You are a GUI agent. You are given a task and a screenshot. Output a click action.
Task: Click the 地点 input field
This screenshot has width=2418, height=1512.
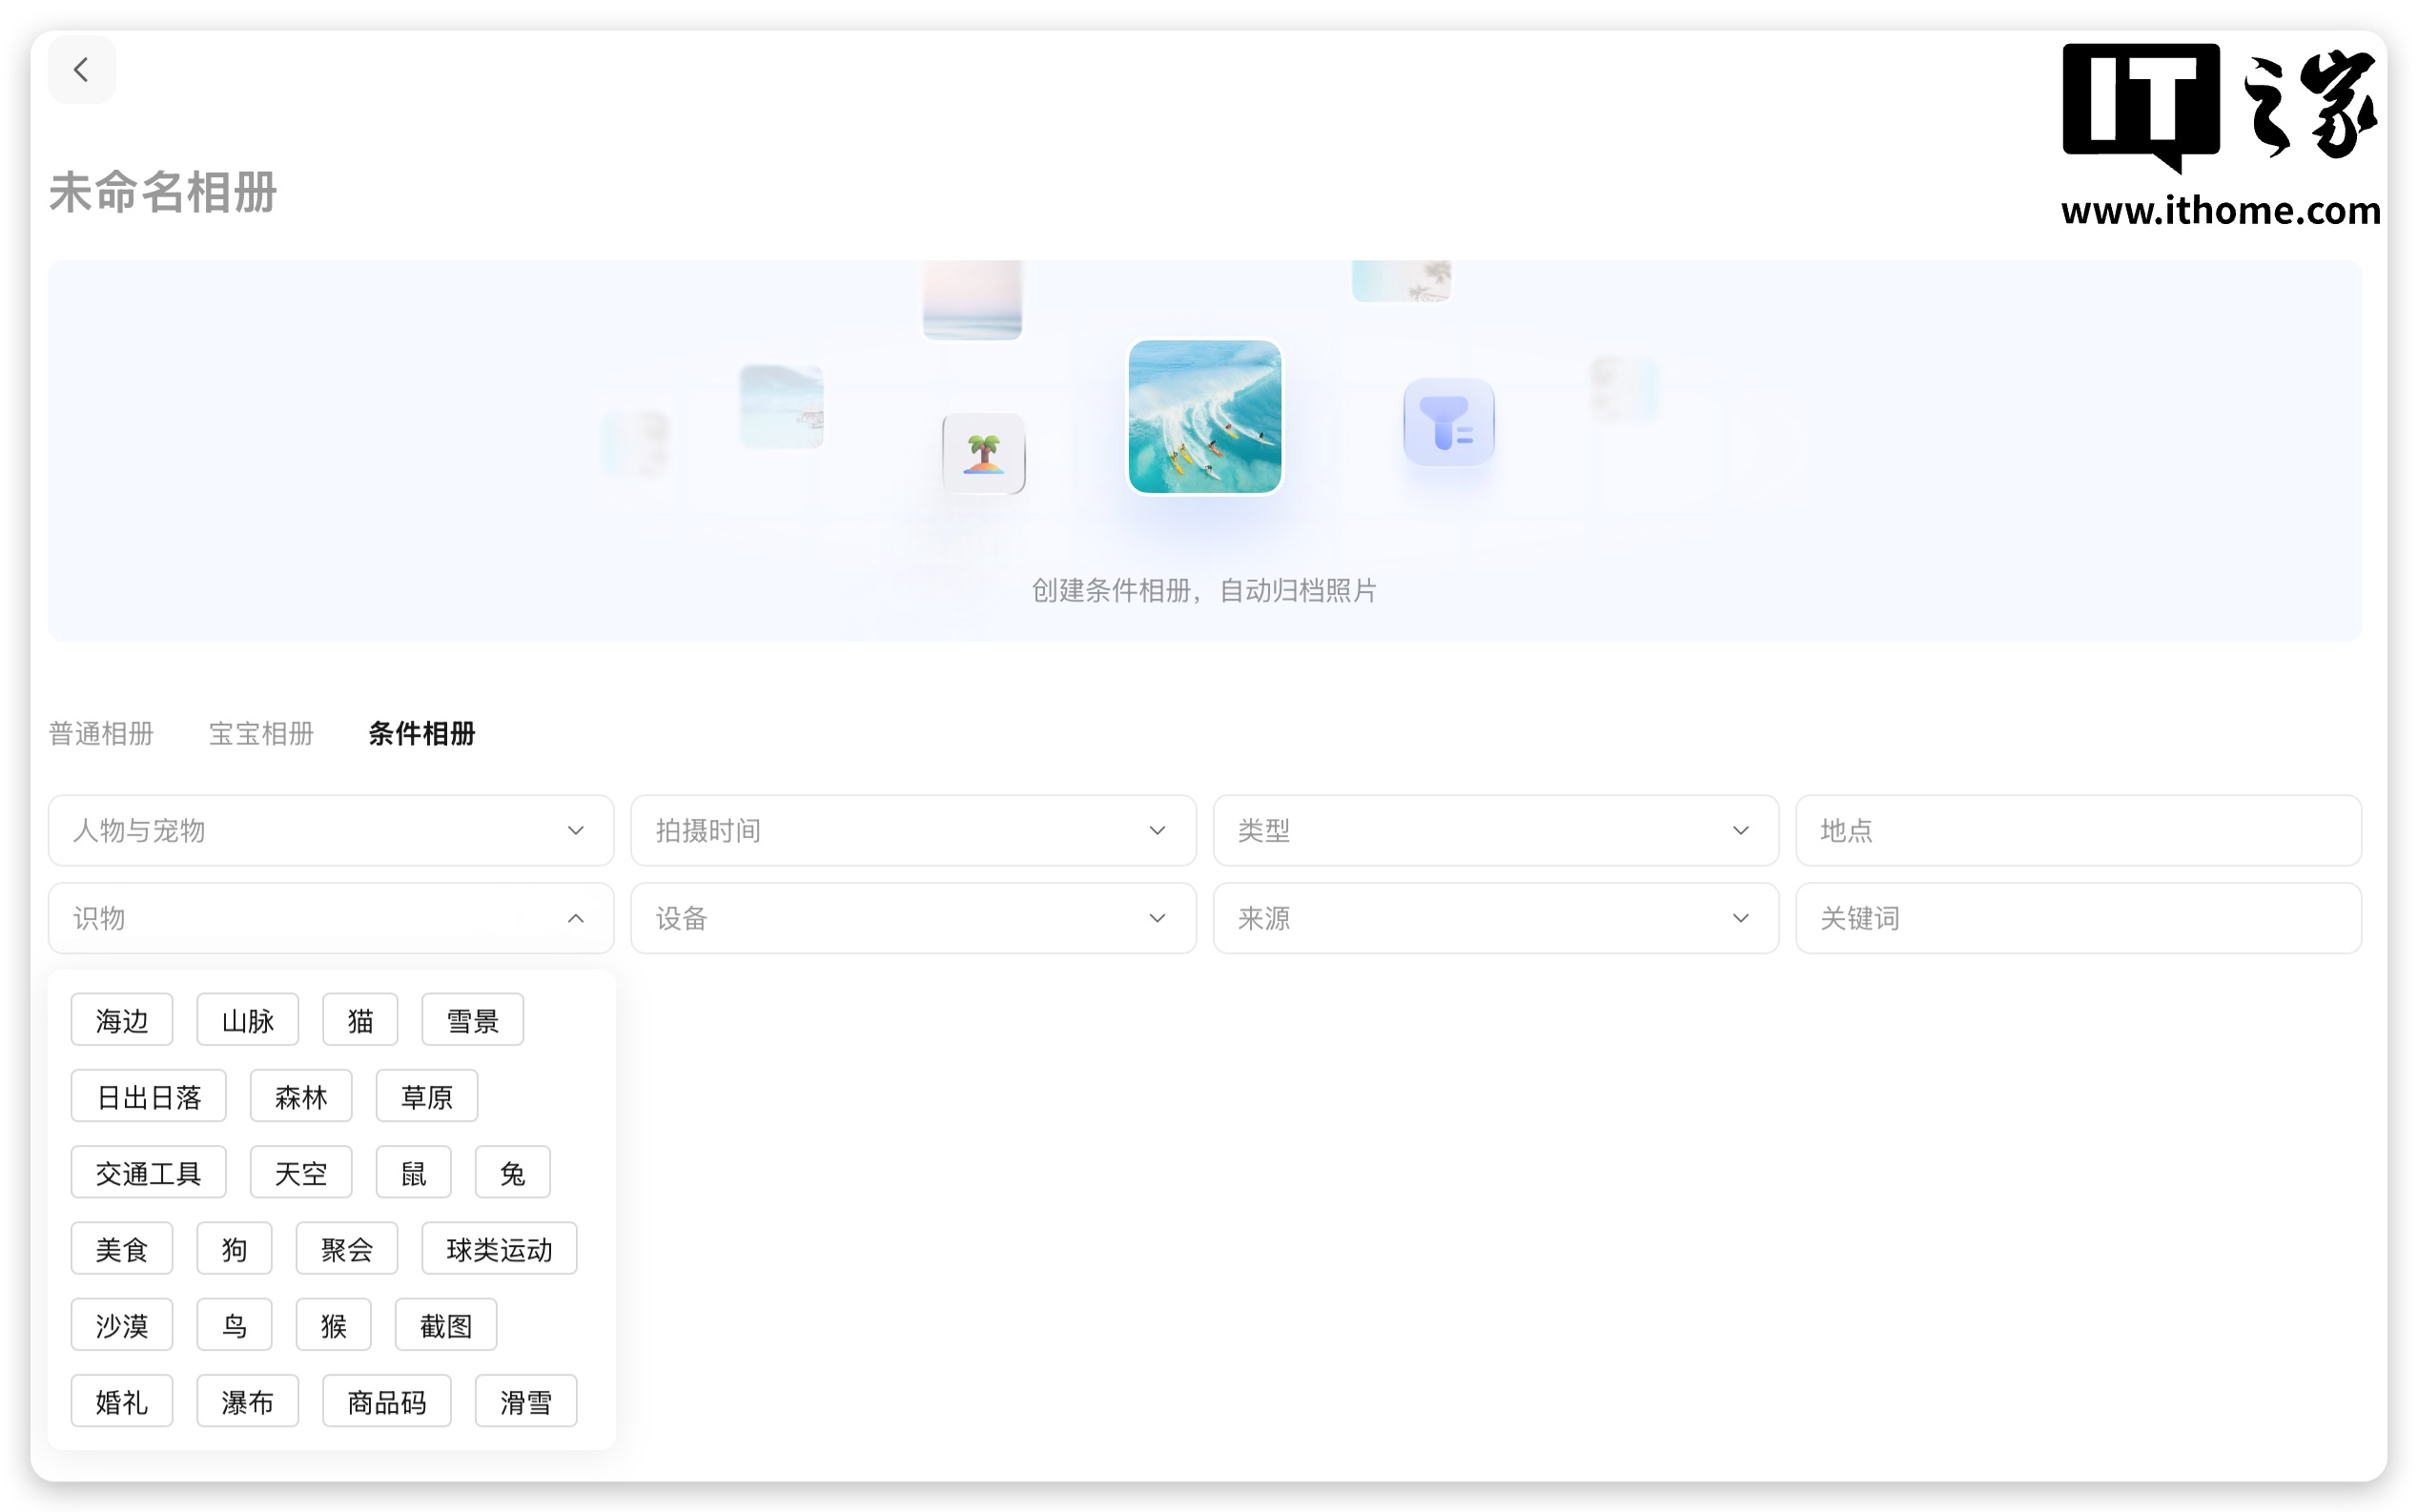(x=2078, y=830)
